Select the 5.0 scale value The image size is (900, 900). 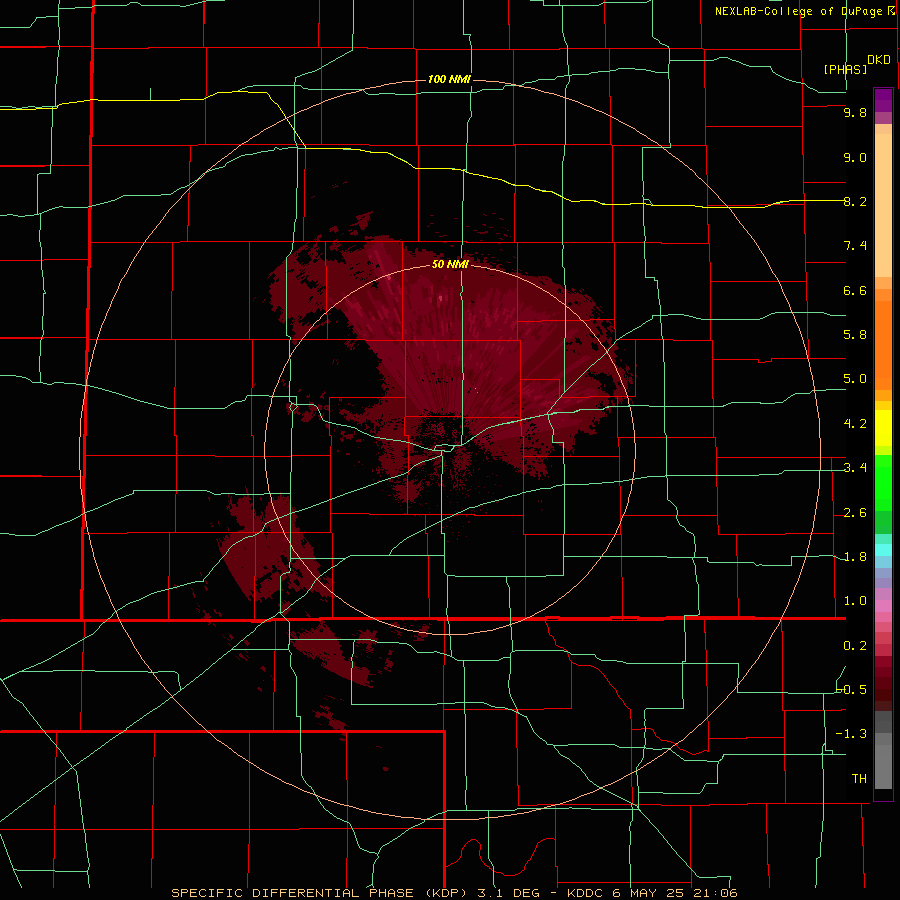coord(855,379)
